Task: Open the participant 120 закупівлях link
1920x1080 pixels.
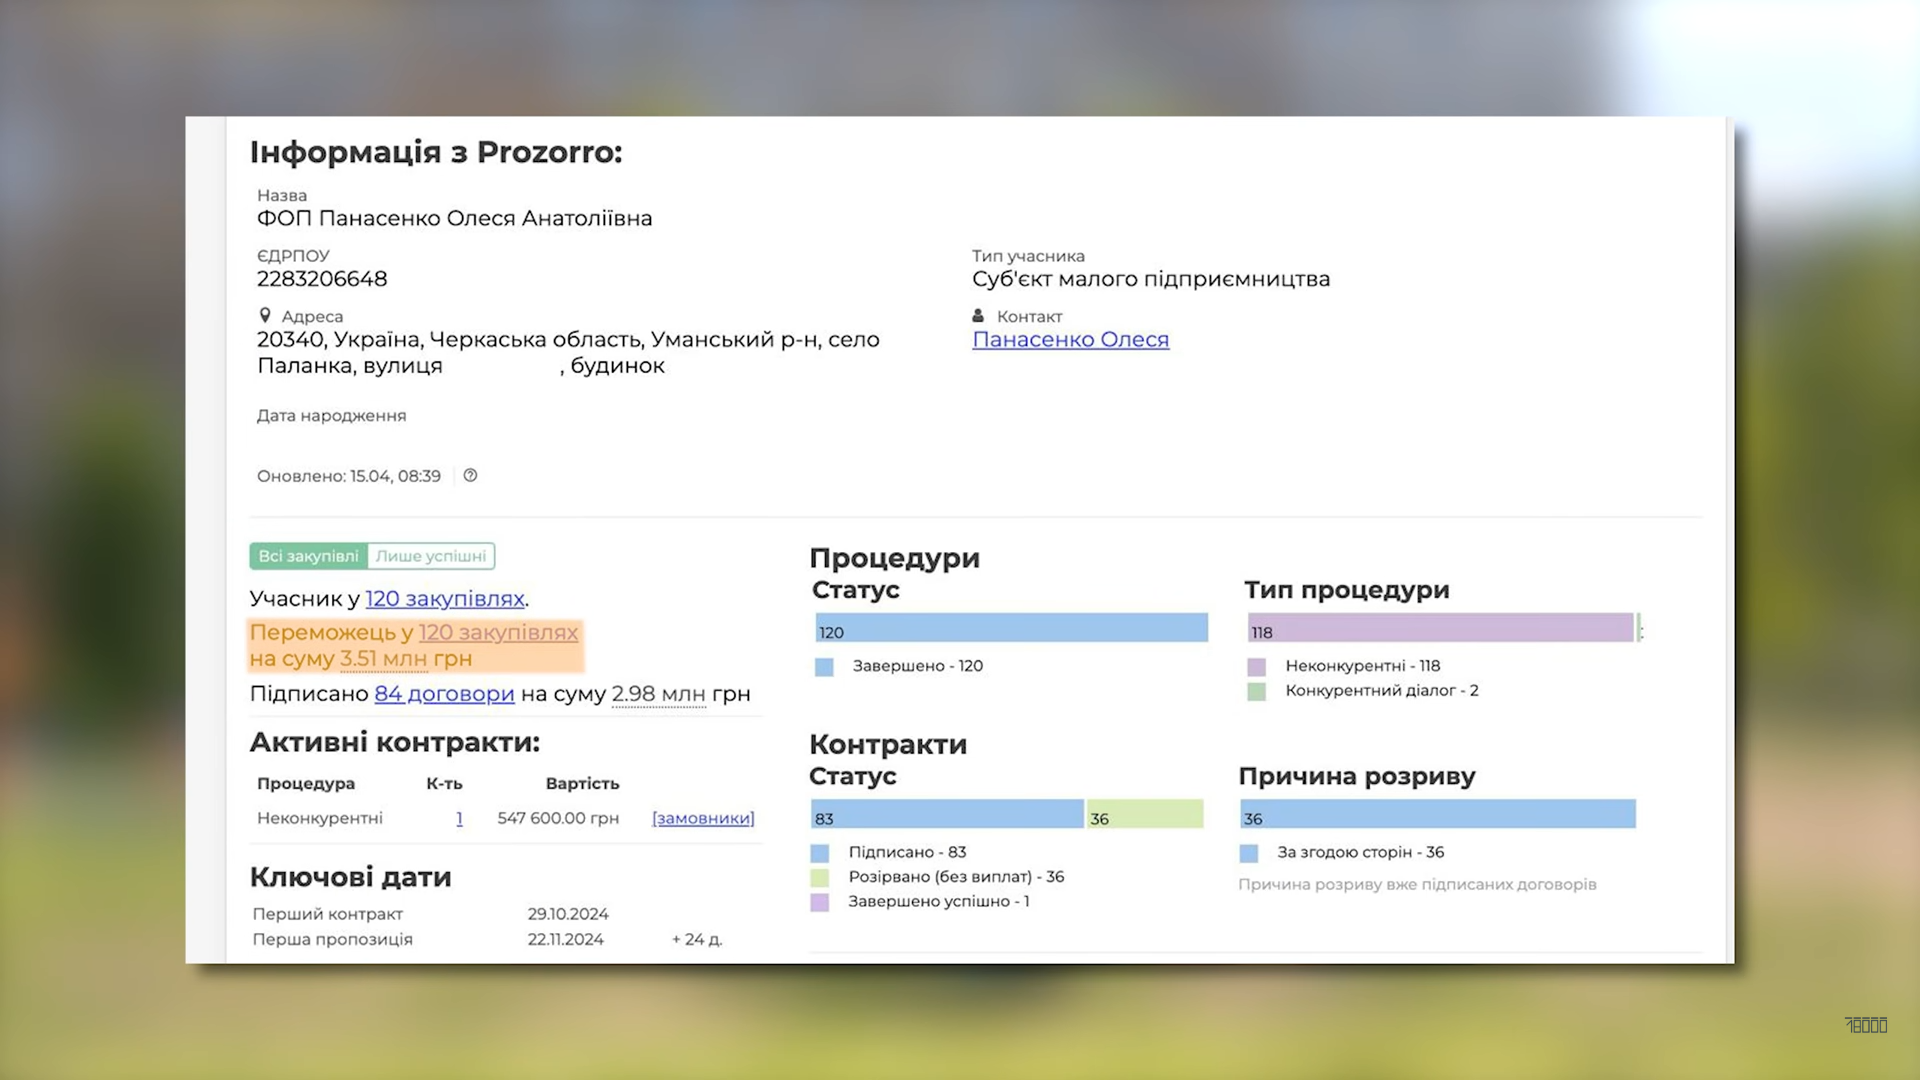Action: (444, 599)
